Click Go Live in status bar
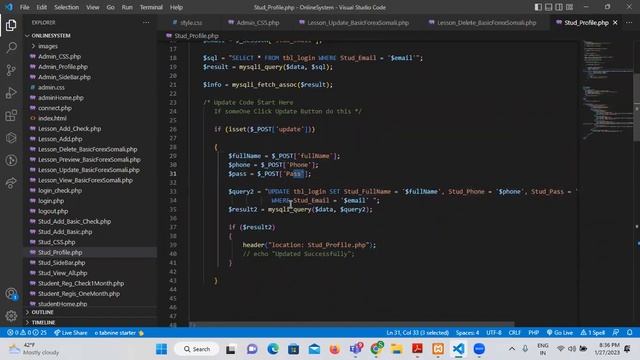The width and height of the screenshot is (640, 360). [x=560, y=333]
